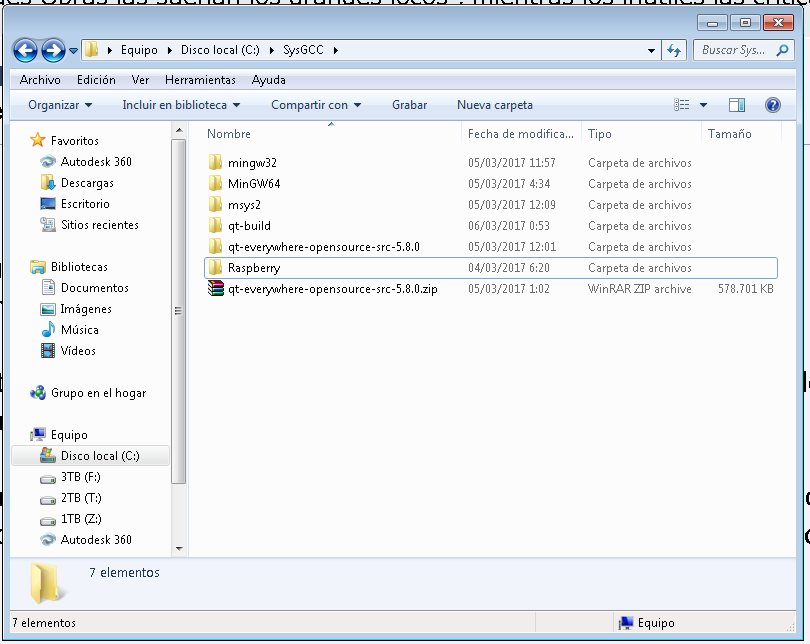Click the 578.701 KB size value
810x644 pixels.
pyautogui.click(x=745, y=289)
